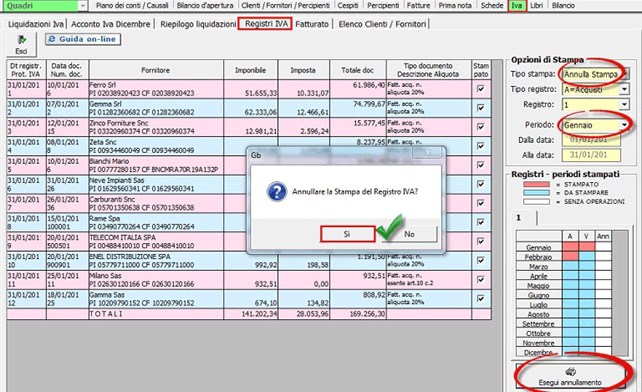Click the printer icon on Esegui annullamento
The width and height of the screenshot is (642, 392).
pos(571,372)
